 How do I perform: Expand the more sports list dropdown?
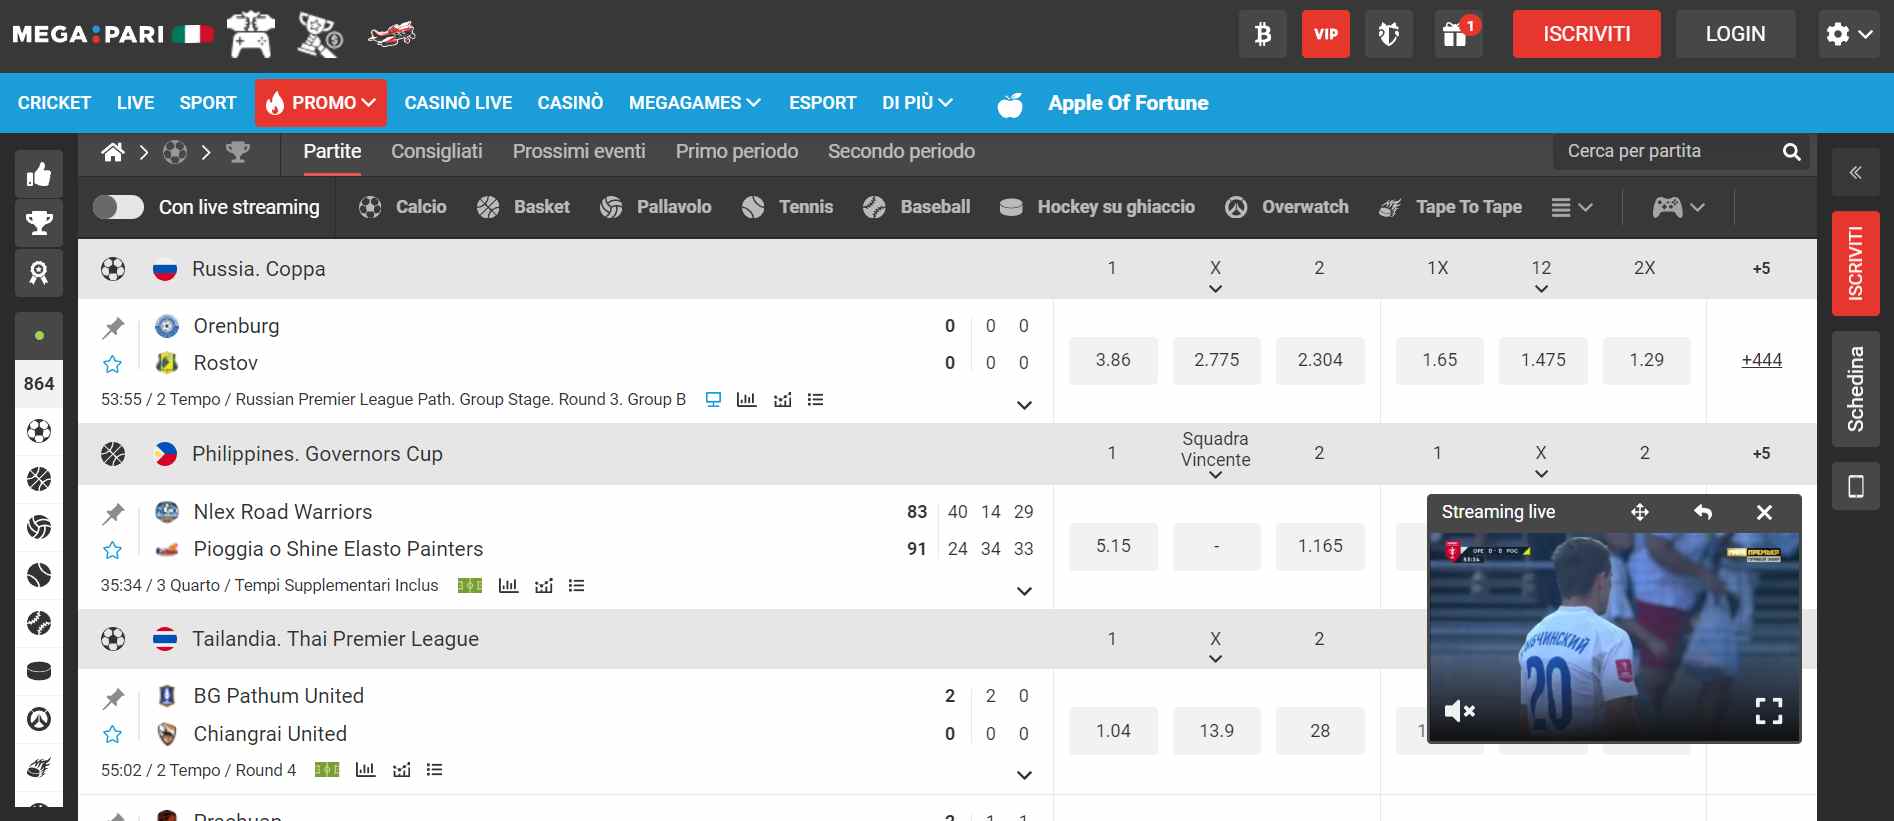[1571, 207]
